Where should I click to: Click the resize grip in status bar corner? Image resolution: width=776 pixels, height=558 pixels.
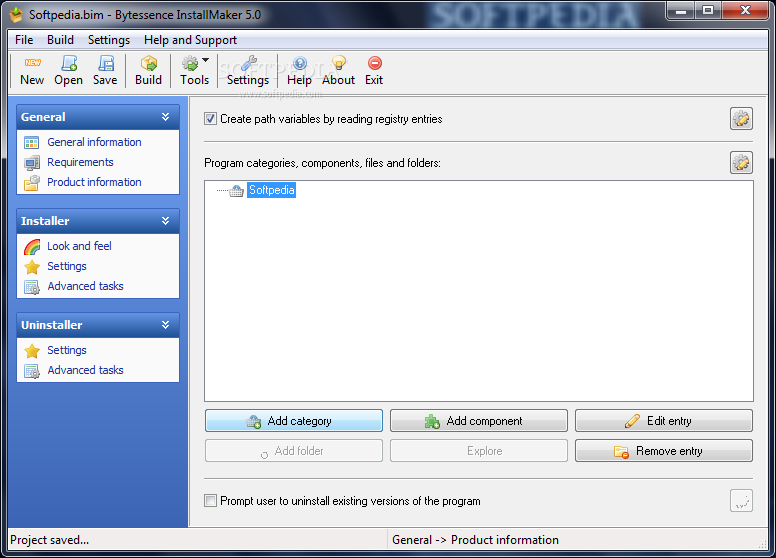coord(762,544)
